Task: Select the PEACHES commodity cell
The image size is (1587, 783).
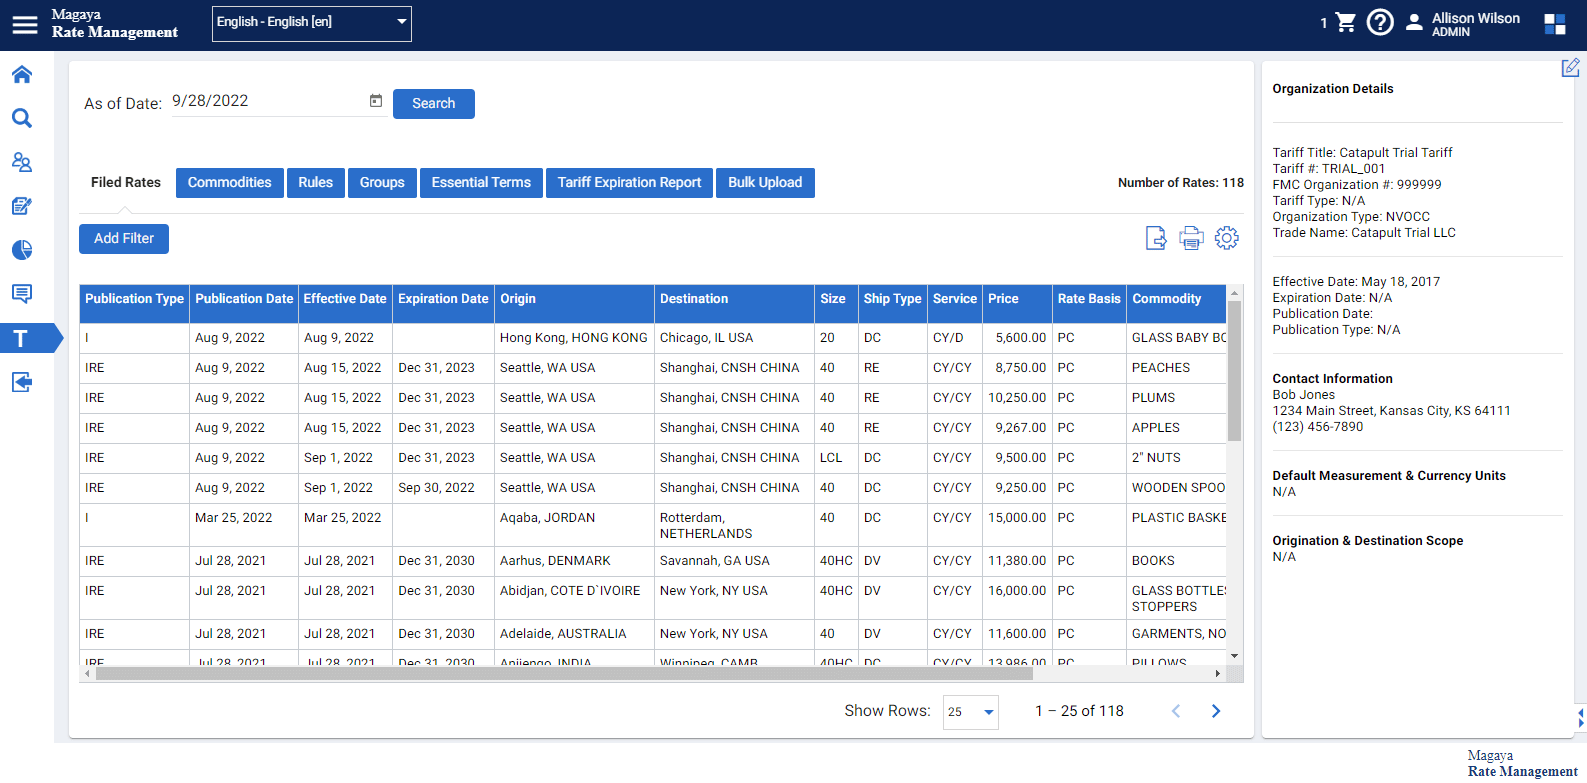Action: click(x=1176, y=368)
